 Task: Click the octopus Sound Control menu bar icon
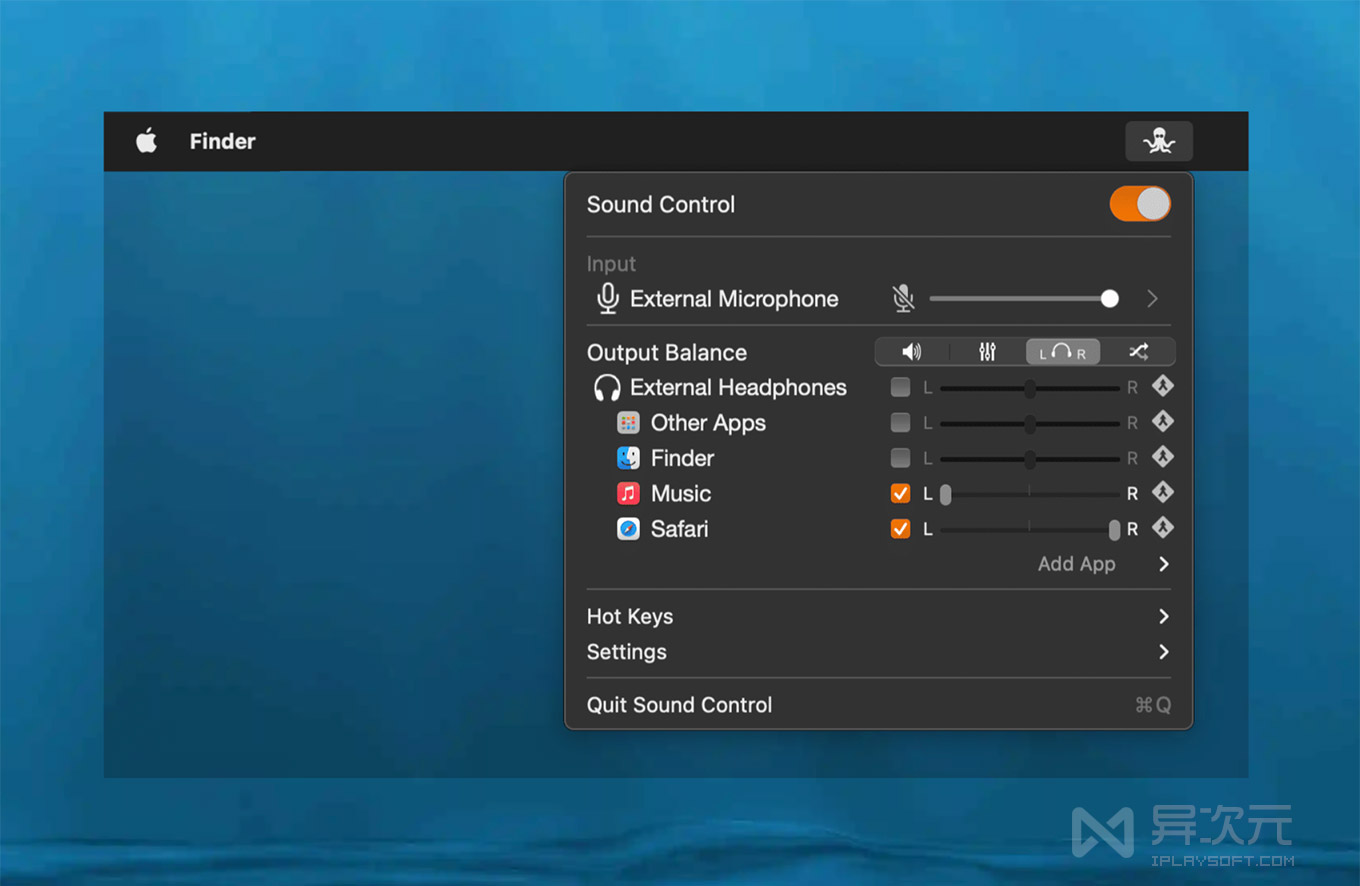pyautogui.click(x=1158, y=141)
